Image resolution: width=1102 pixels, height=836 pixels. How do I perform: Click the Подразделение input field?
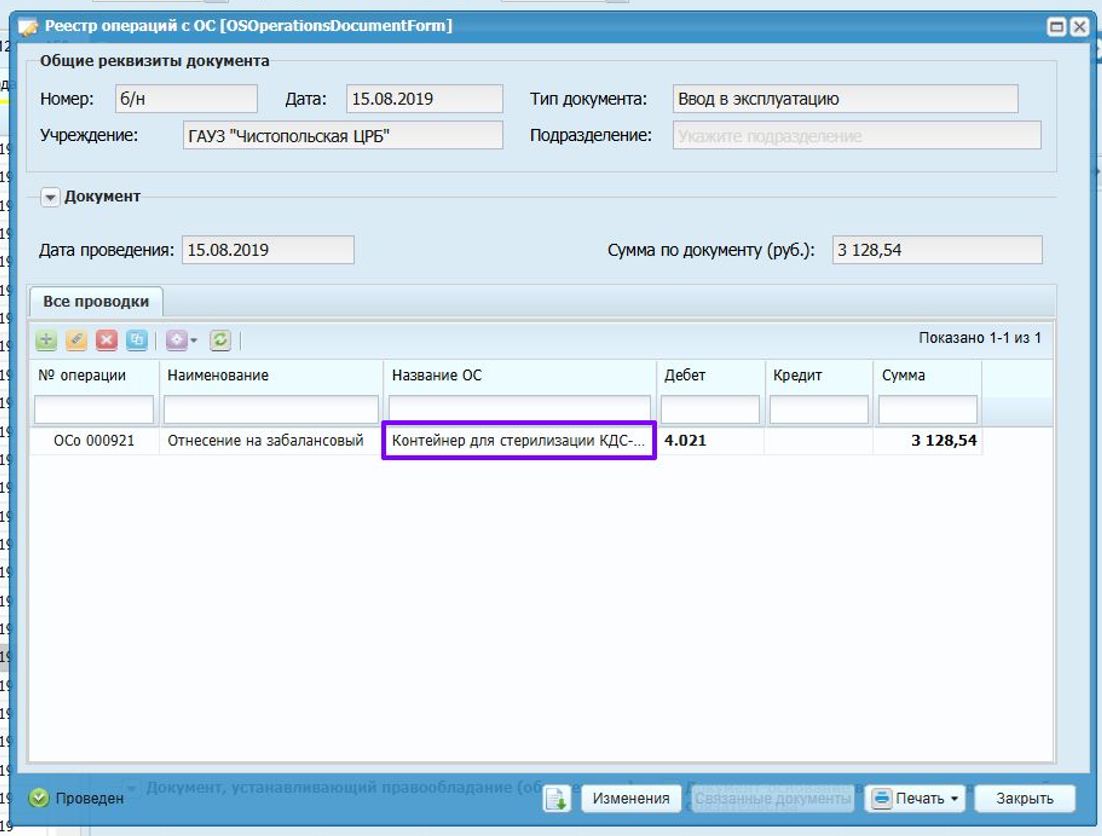pos(857,136)
